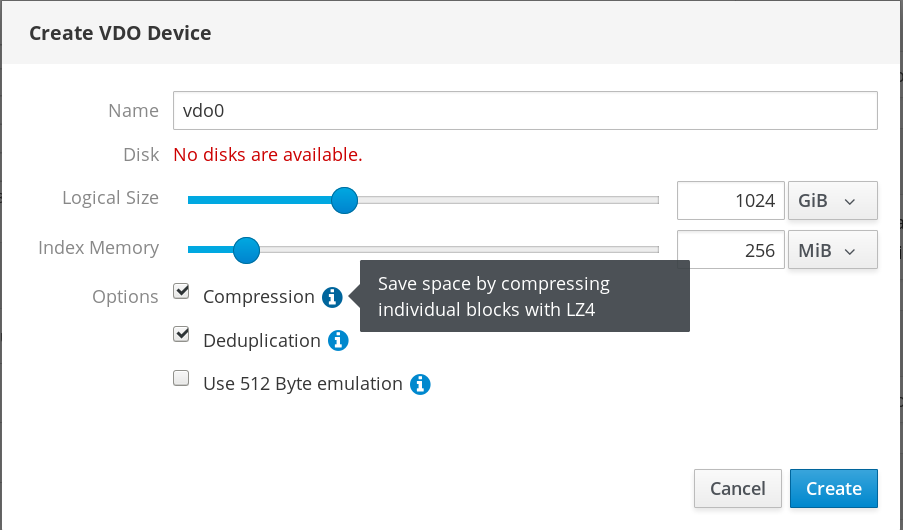Click the "Use 512 Byte emulation" label

[x=303, y=384]
